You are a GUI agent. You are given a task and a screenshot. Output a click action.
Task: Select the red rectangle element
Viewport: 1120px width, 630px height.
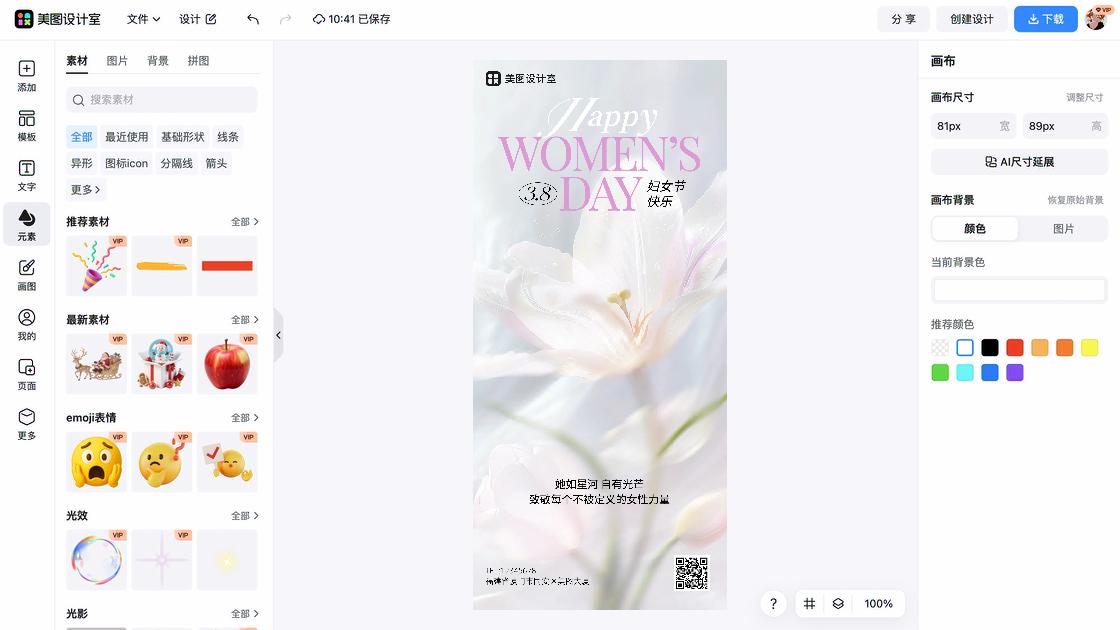227,266
